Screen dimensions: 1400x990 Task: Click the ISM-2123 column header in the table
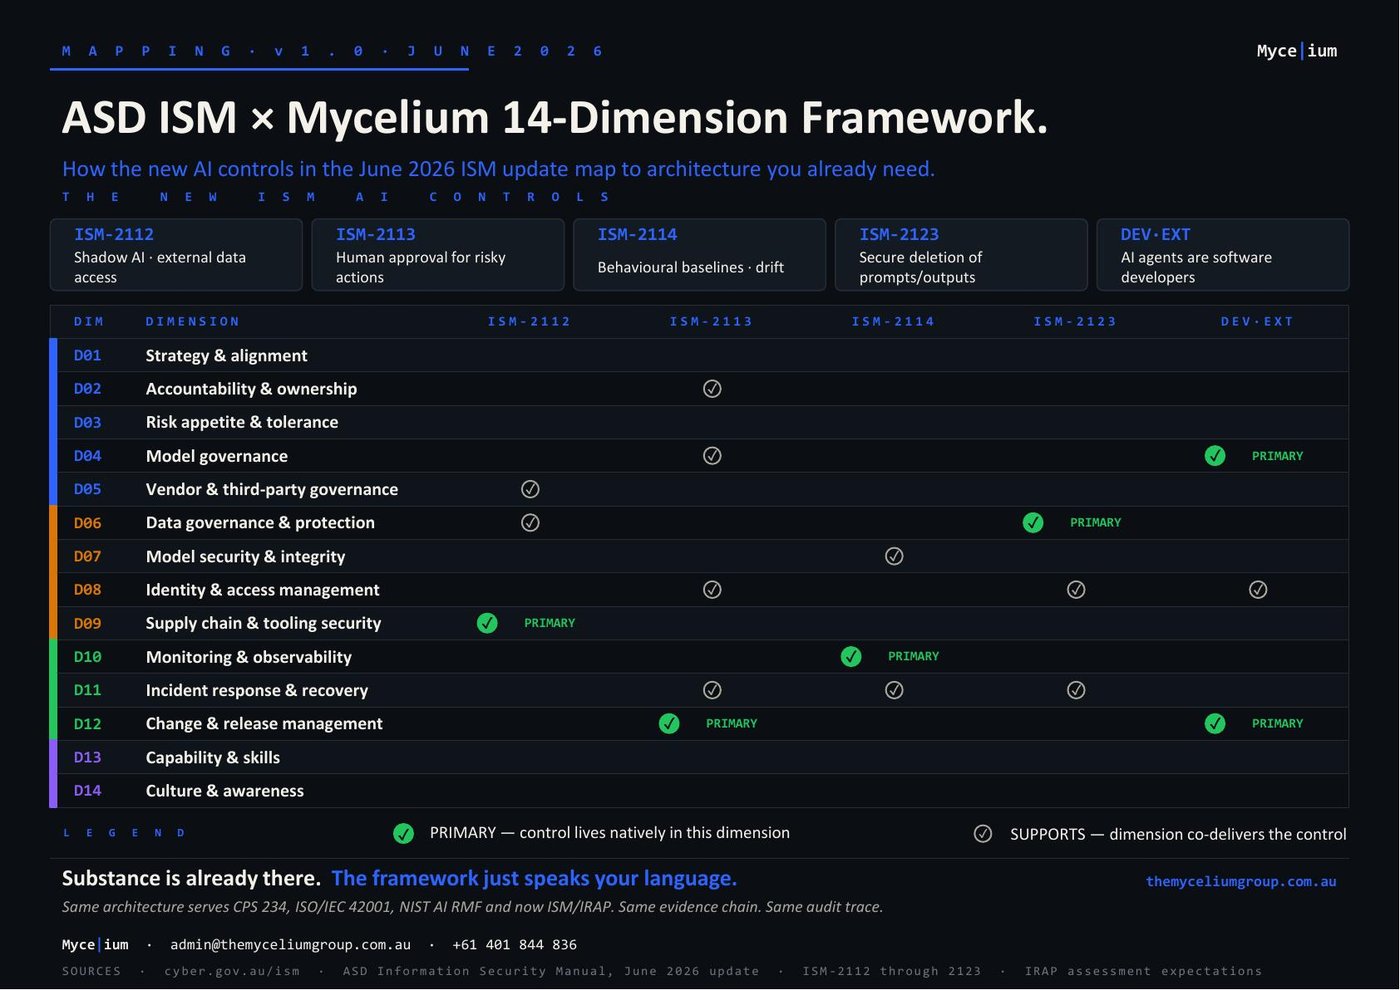tap(1075, 322)
